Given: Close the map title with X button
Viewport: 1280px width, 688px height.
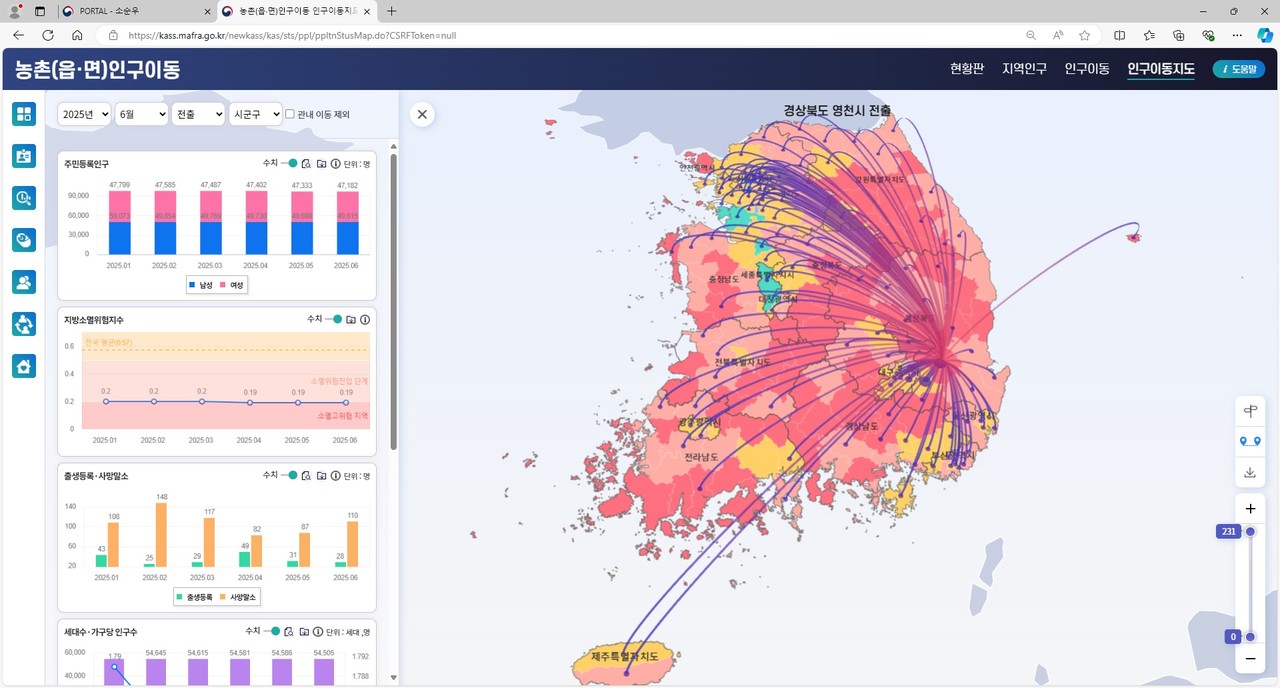Looking at the screenshot, I should click(422, 114).
